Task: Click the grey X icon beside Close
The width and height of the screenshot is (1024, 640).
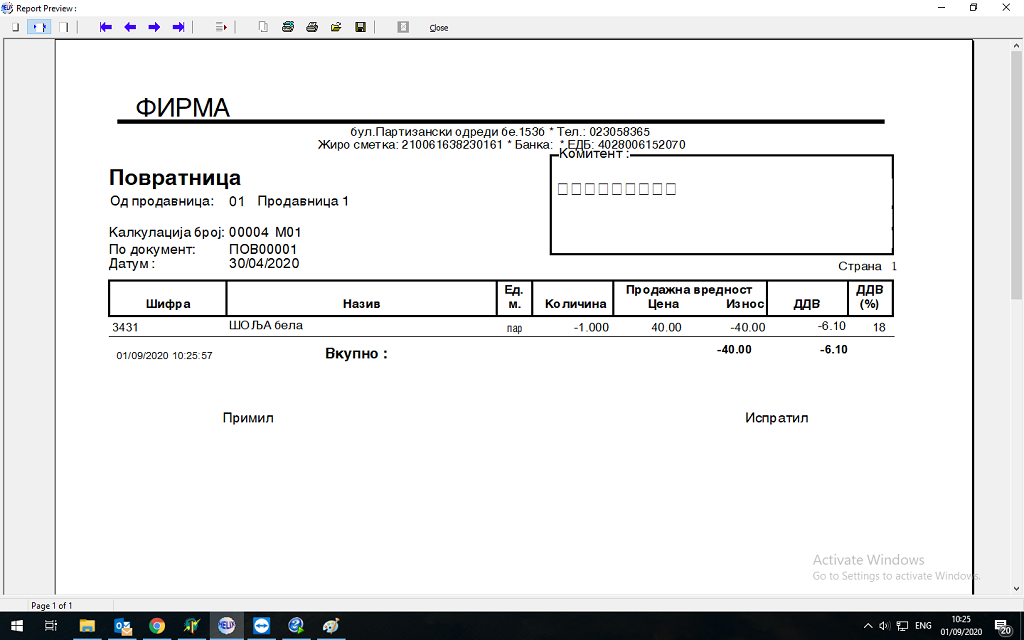Action: pos(403,27)
